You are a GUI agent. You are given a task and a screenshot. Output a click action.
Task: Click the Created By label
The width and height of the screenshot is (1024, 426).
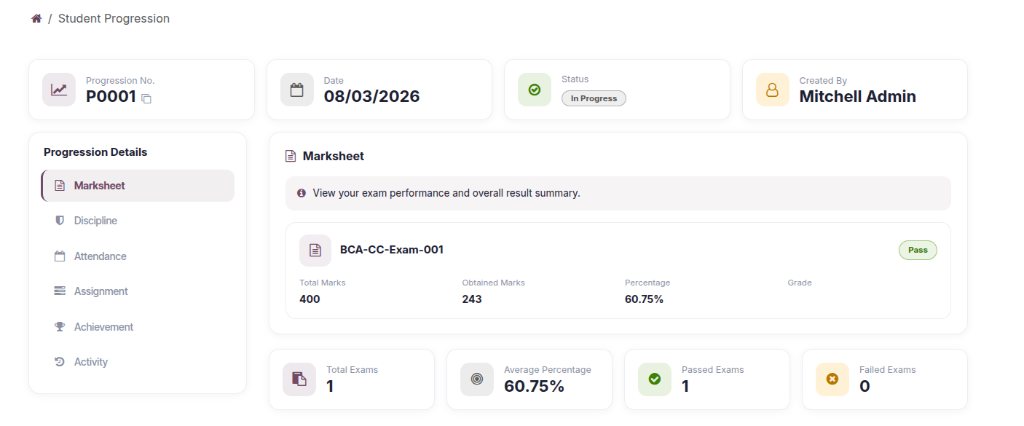[823, 81]
